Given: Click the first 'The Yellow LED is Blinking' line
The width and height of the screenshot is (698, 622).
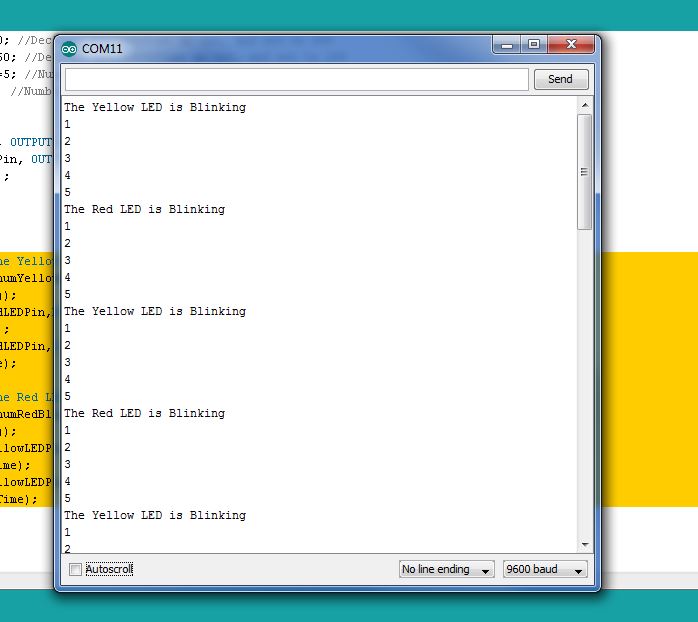Looking at the screenshot, I should coord(155,107).
